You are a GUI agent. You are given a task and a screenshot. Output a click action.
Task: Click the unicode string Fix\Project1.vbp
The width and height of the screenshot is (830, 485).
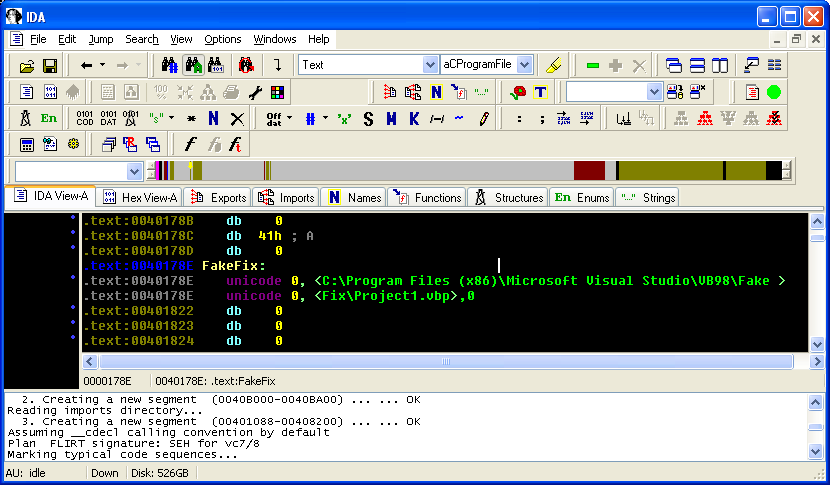pyautogui.click(x=386, y=296)
